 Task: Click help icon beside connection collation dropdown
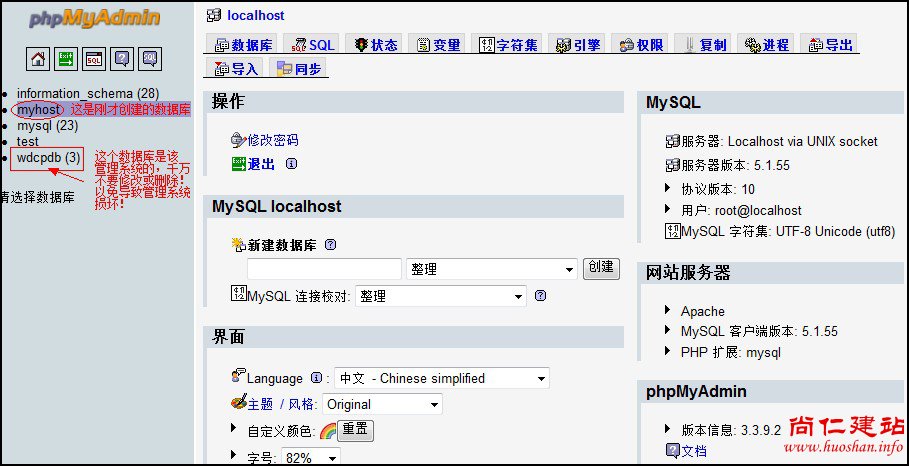click(540, 296)
